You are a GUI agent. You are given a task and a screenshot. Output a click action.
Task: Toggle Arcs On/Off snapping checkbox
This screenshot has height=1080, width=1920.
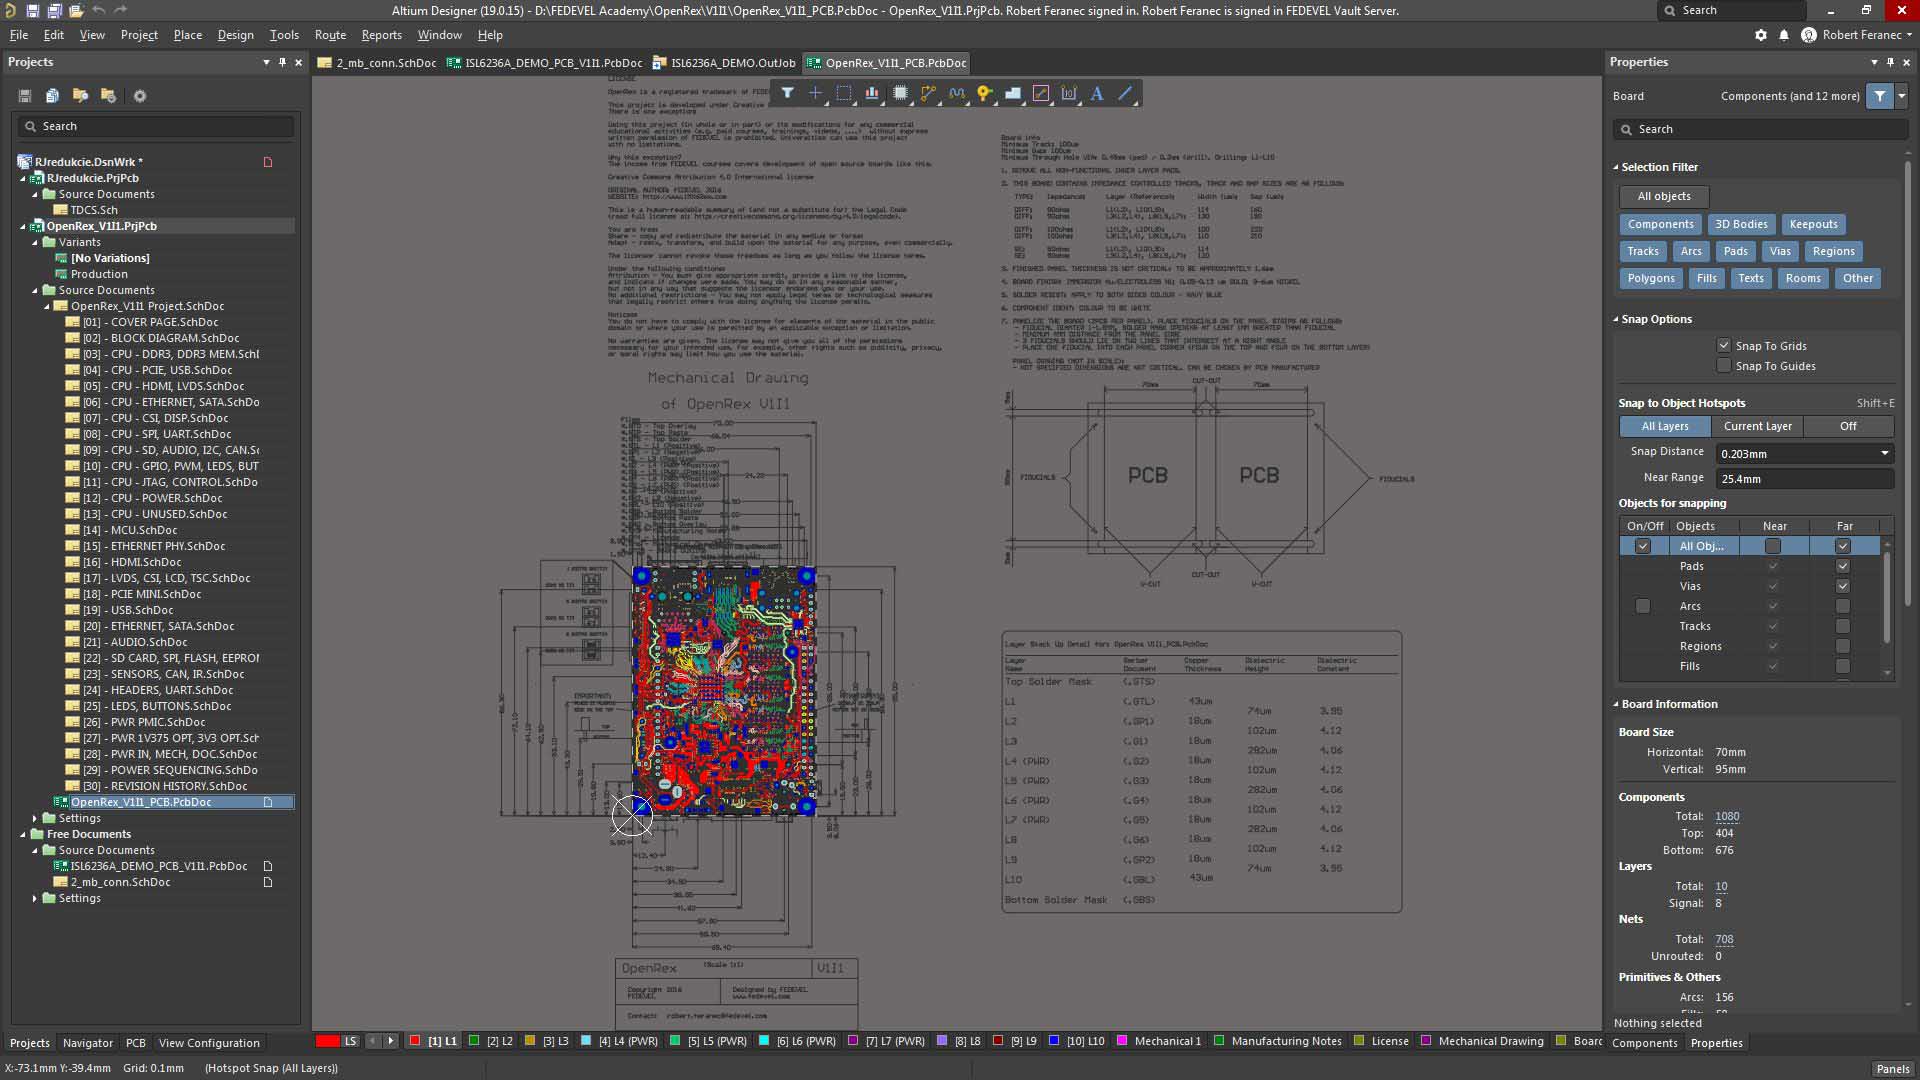tap(1642, 606)
